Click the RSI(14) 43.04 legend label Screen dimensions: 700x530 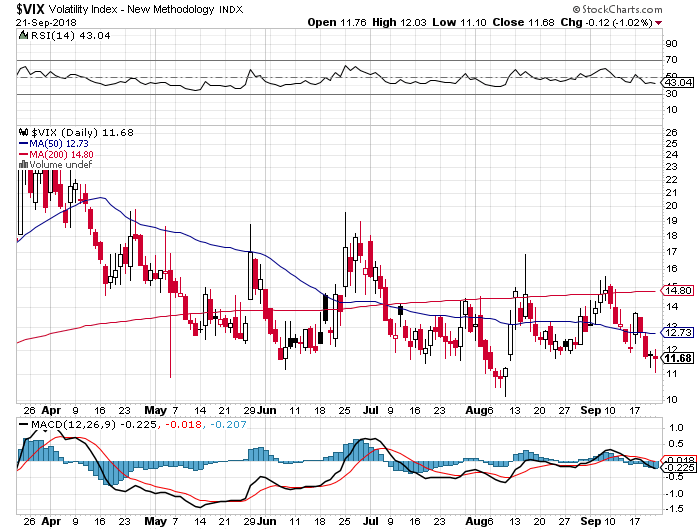tap(70, 35)
